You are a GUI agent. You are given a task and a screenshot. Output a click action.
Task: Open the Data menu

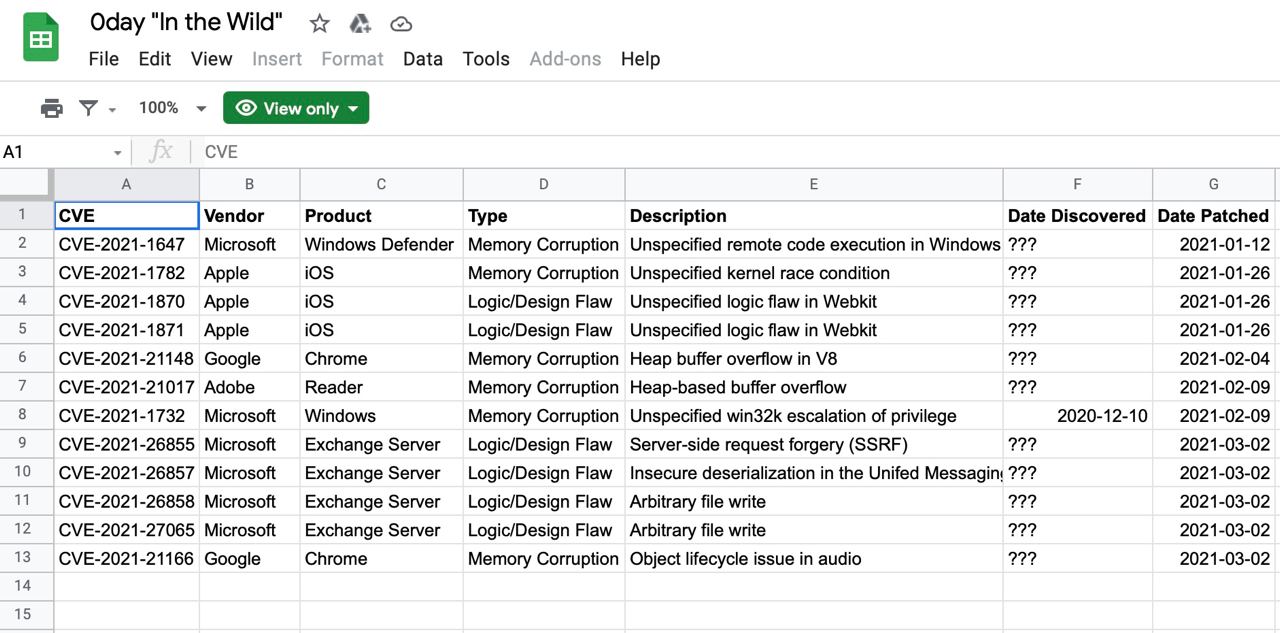click(423, 59)
